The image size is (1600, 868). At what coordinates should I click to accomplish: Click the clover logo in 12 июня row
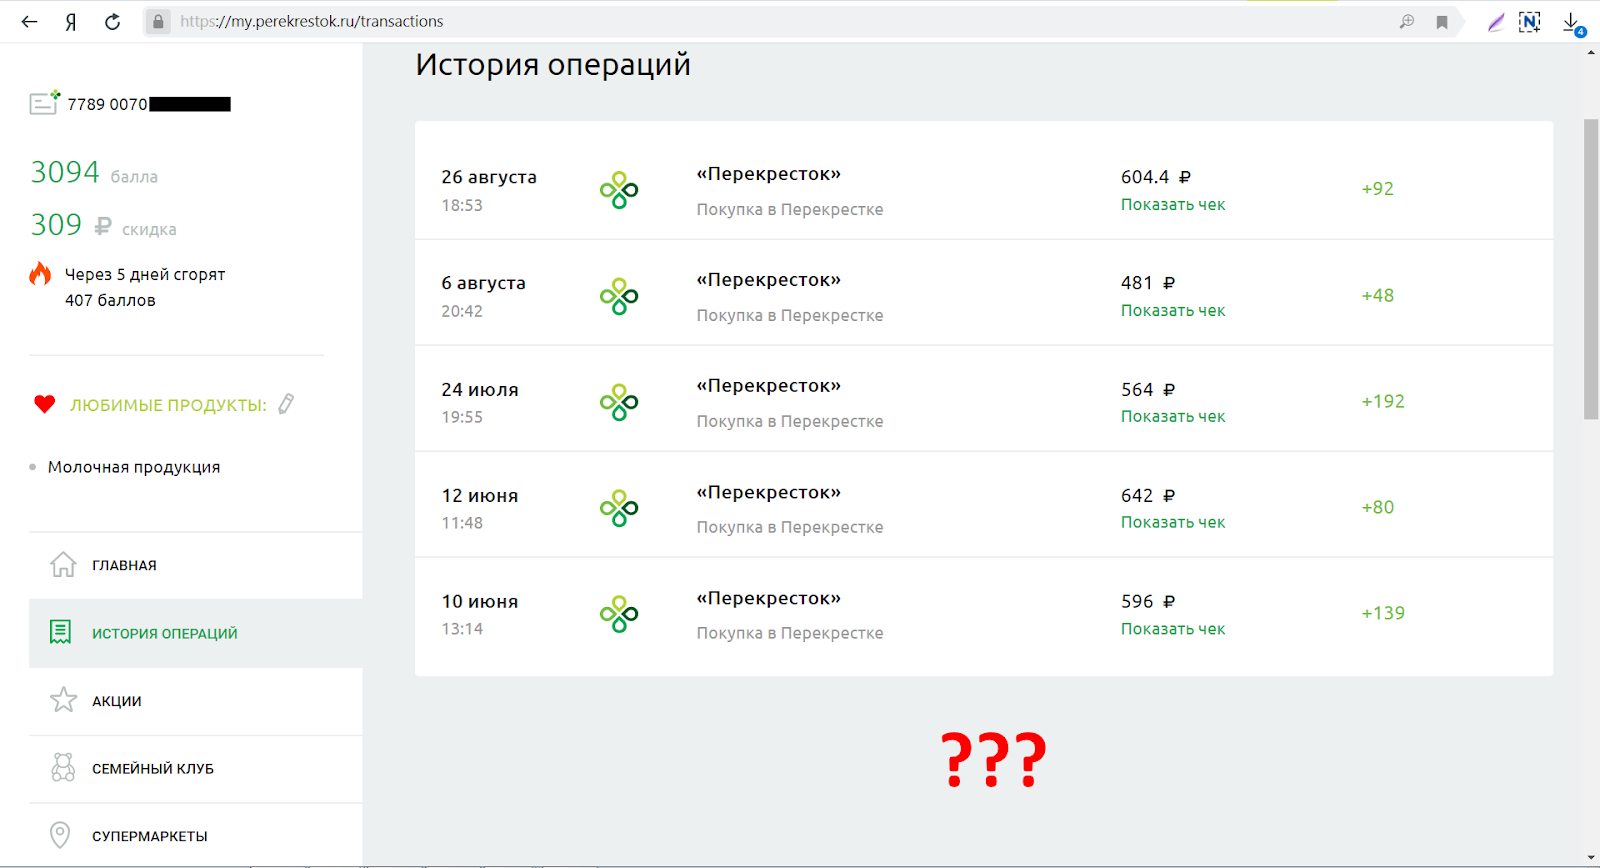coord(619,508)
